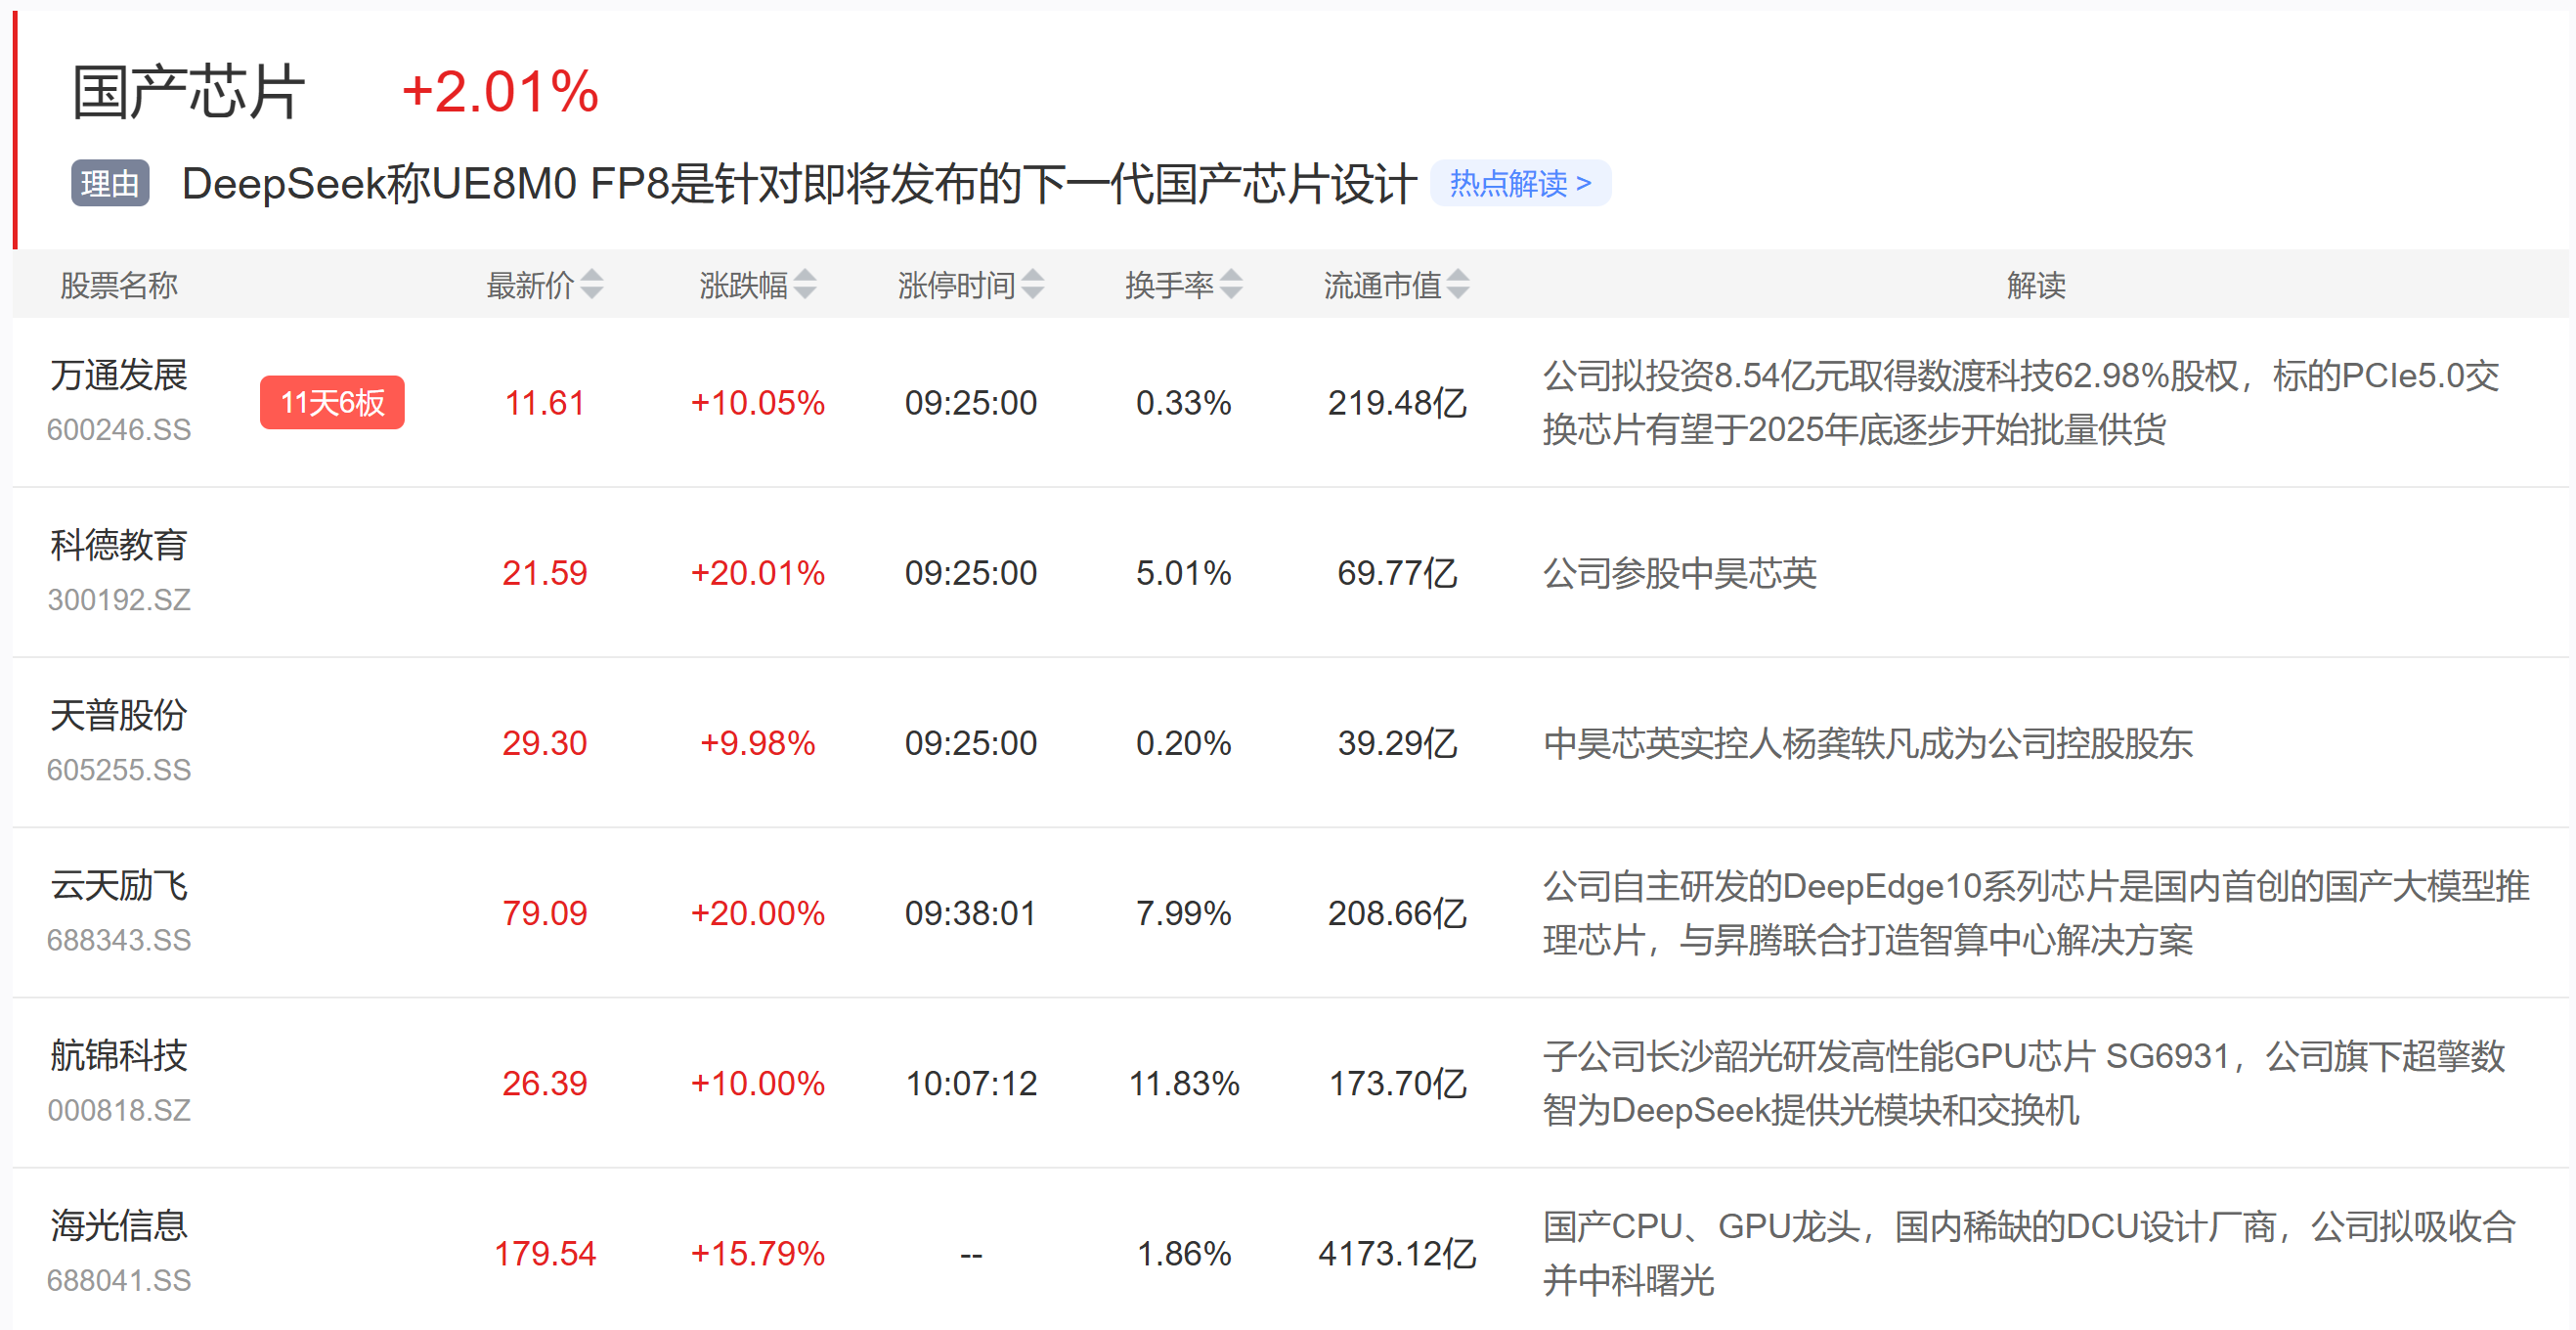The height and width of the screenshot is (1330, 2576).
Task: Click the 公司参股中昊芯英 commentary
Action: tap(1680, 573)
